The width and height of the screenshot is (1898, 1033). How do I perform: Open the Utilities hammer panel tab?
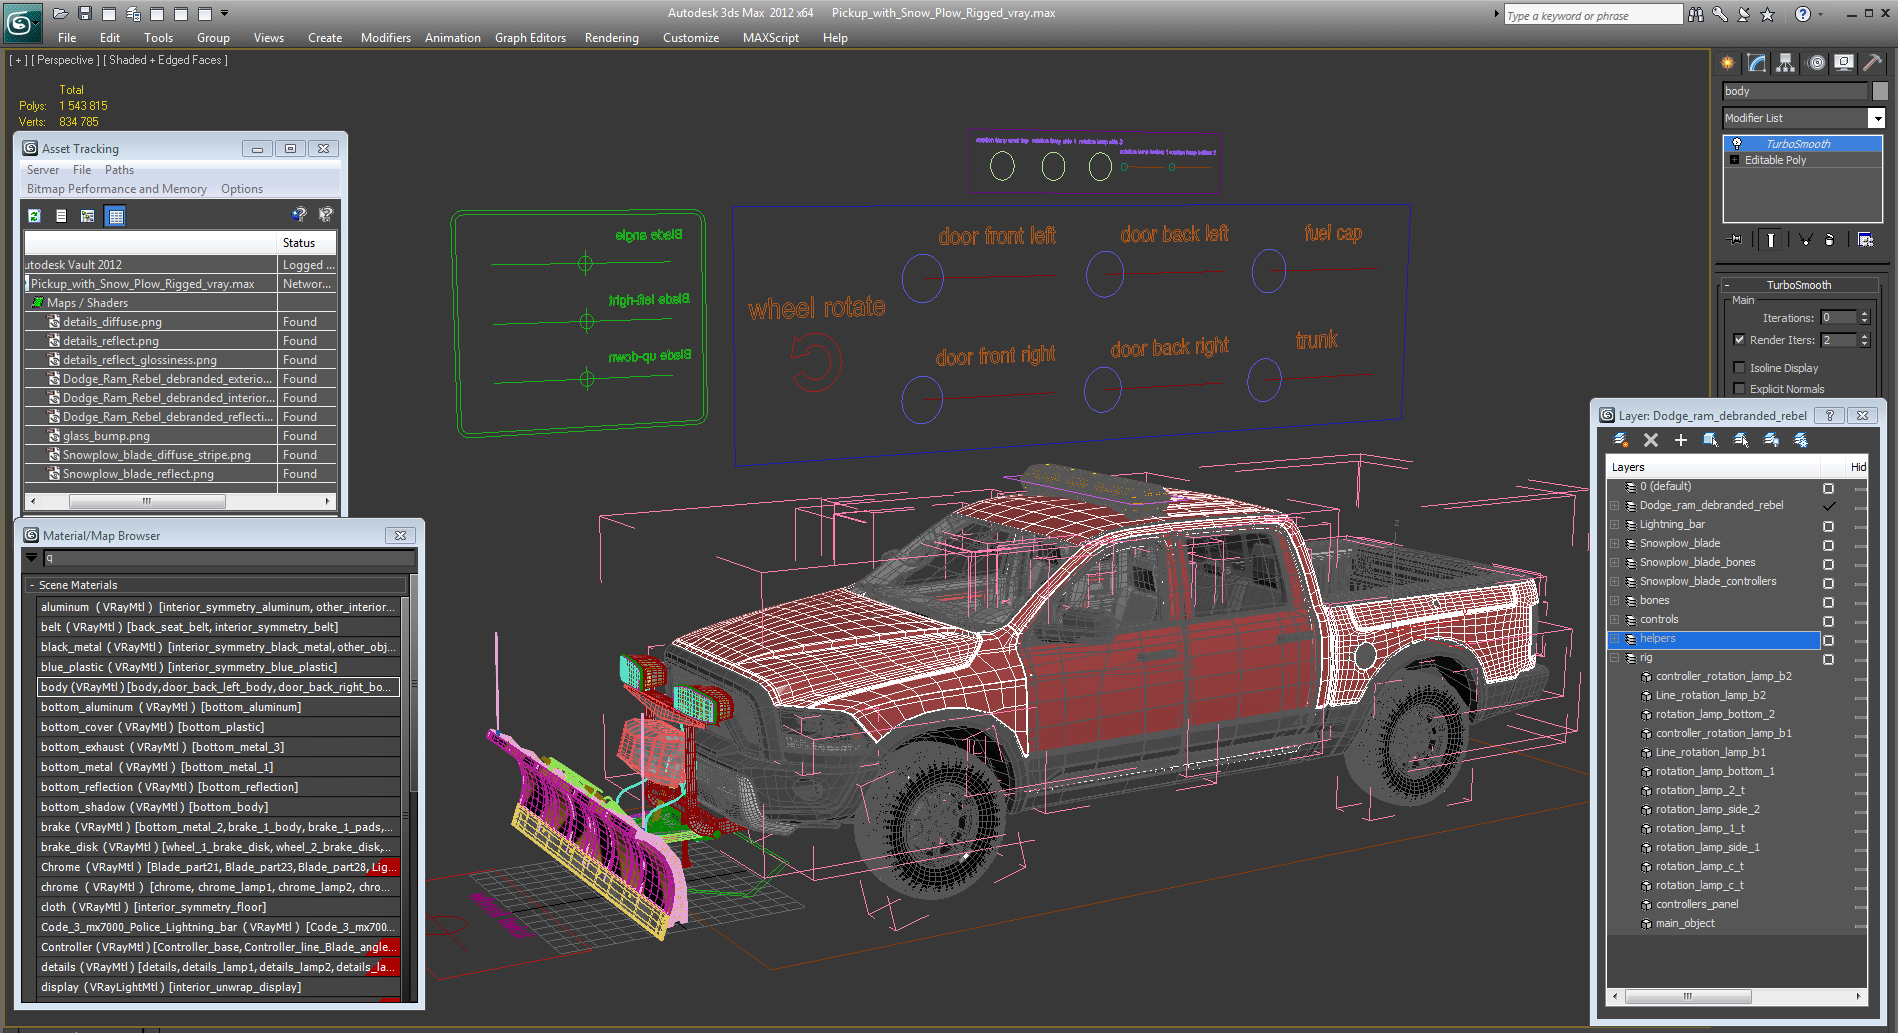1873,63
